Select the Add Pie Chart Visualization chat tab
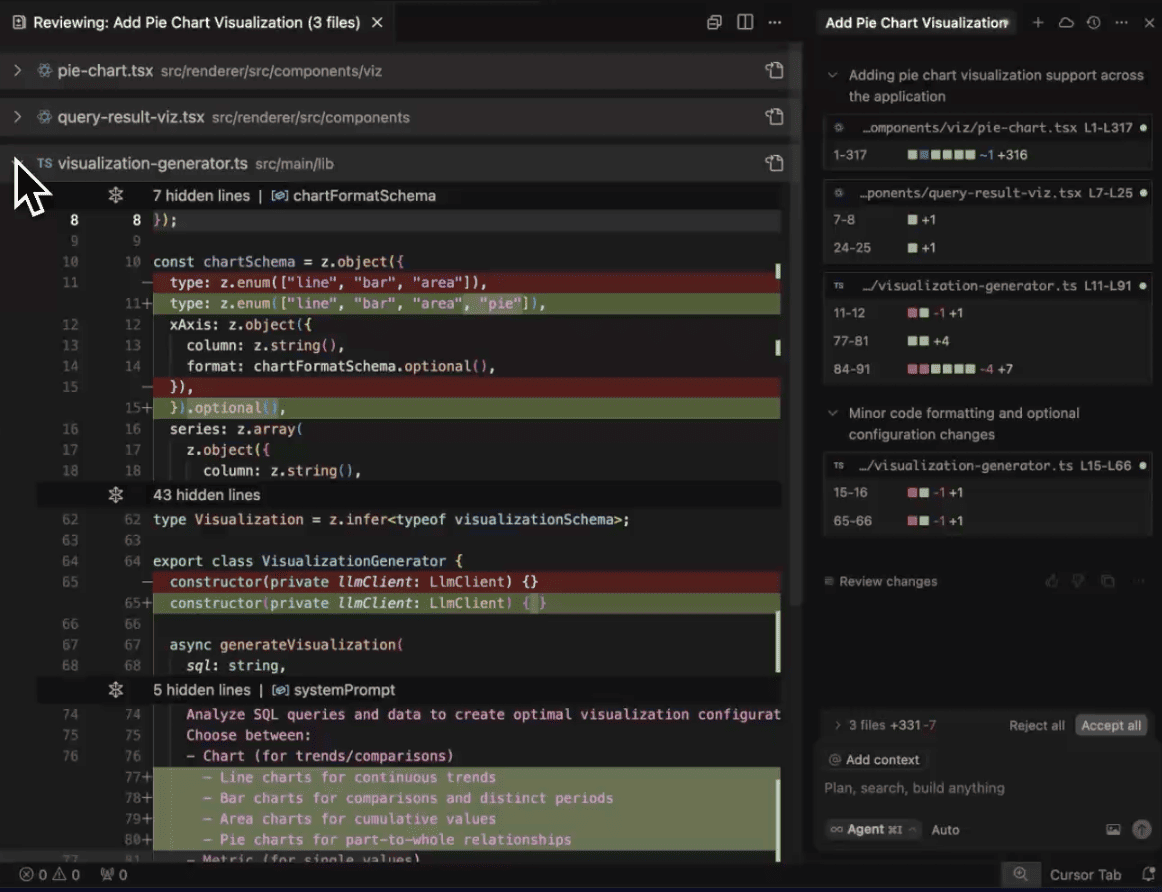Viewport: 1162px width, 892px height. point(917,22)
